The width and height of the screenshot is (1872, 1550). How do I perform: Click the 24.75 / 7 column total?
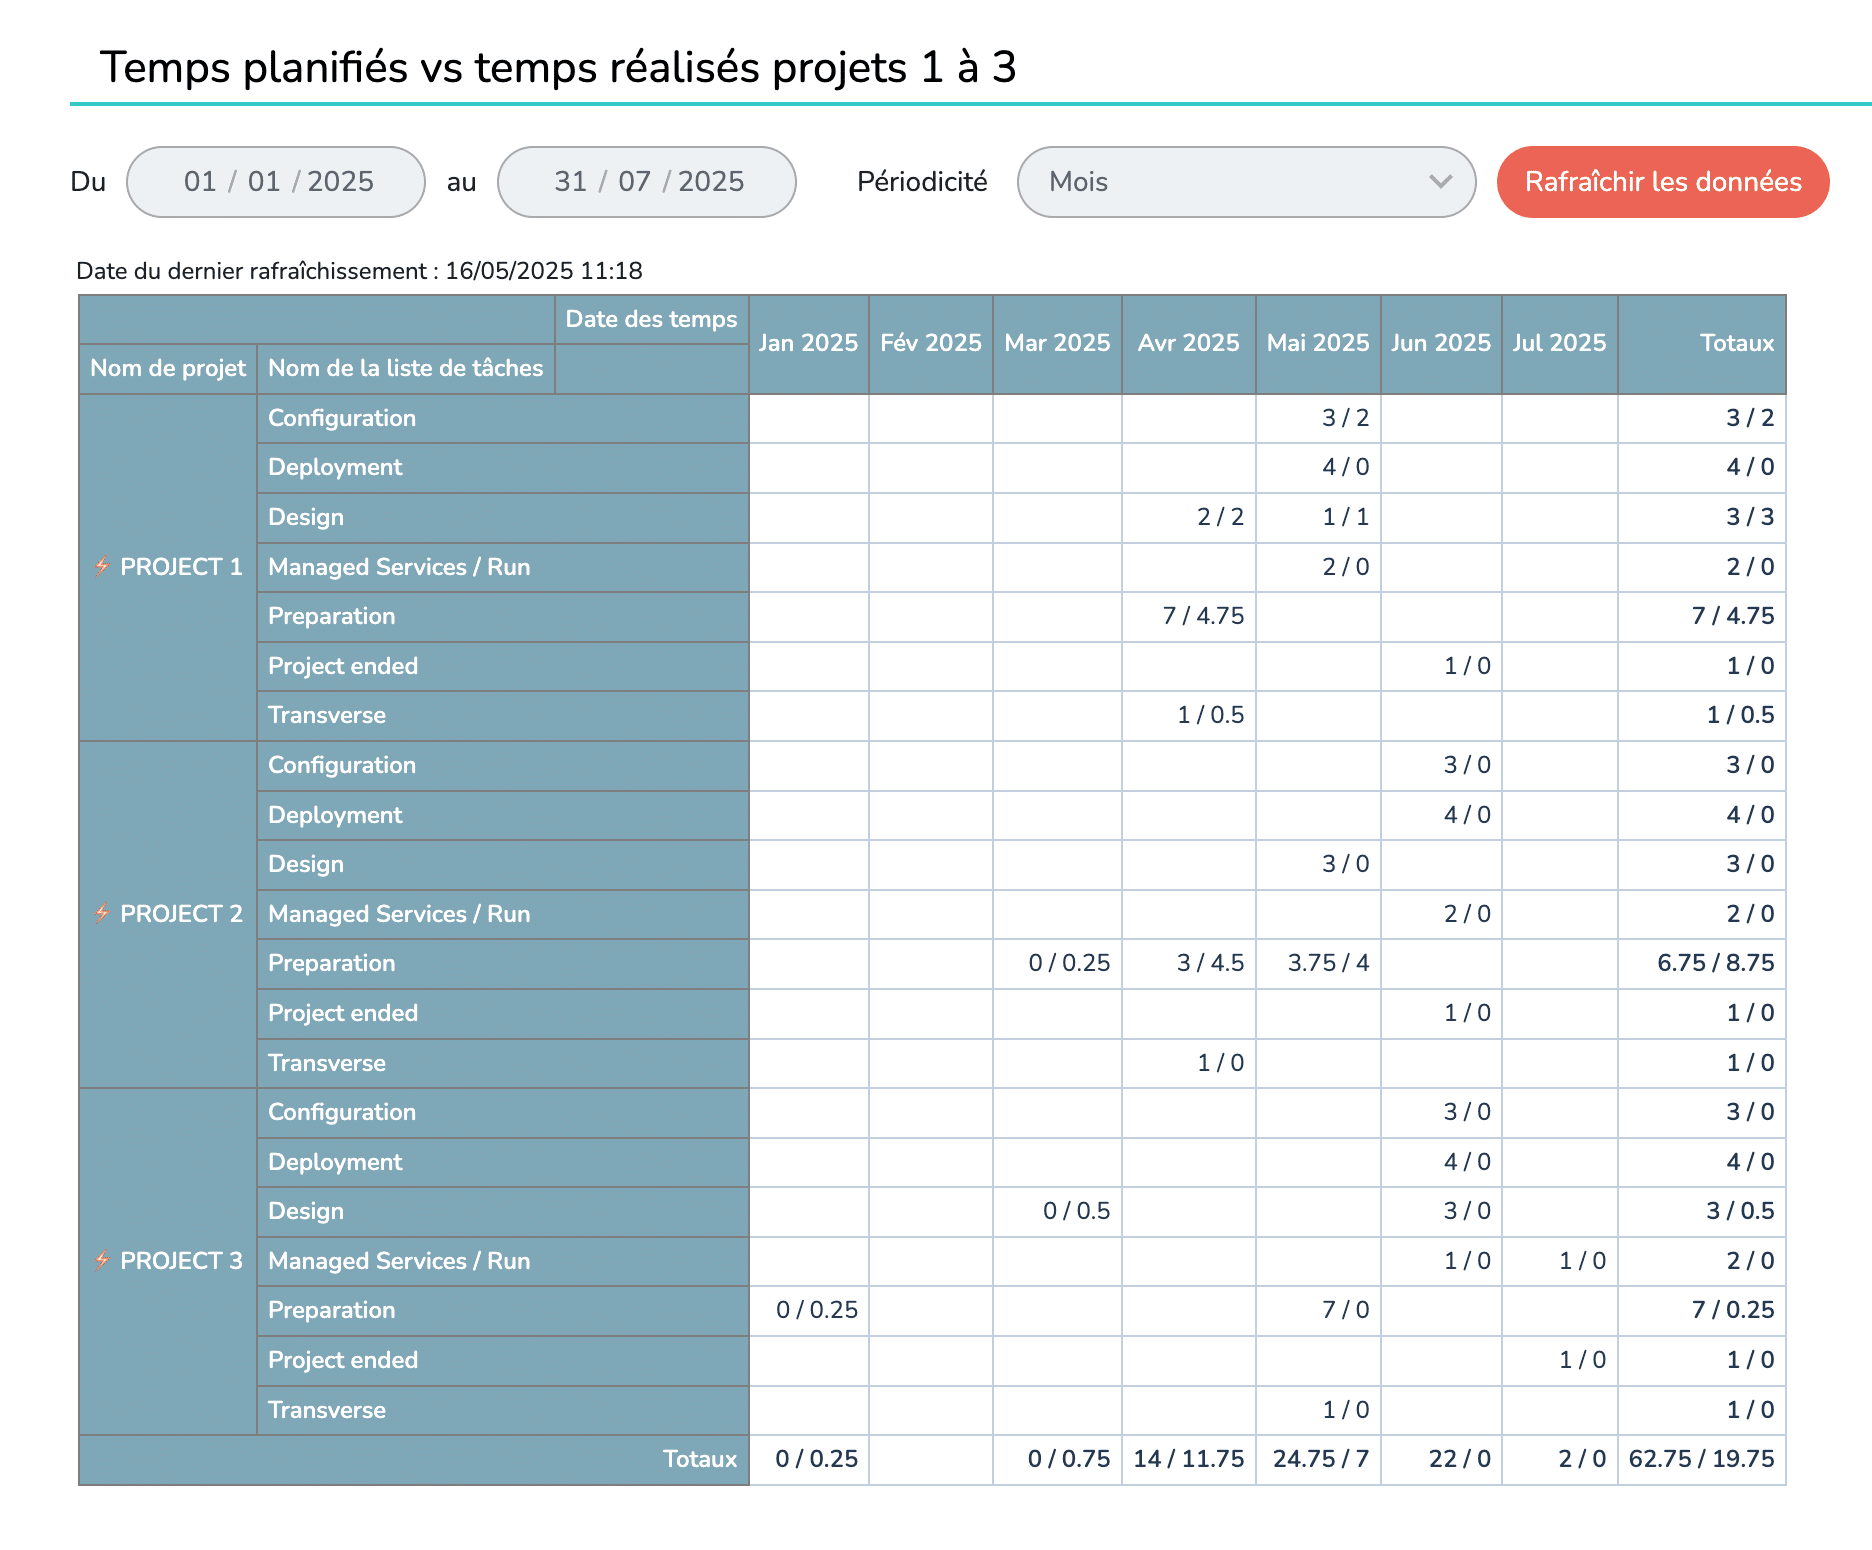tap(1320, 1459)
